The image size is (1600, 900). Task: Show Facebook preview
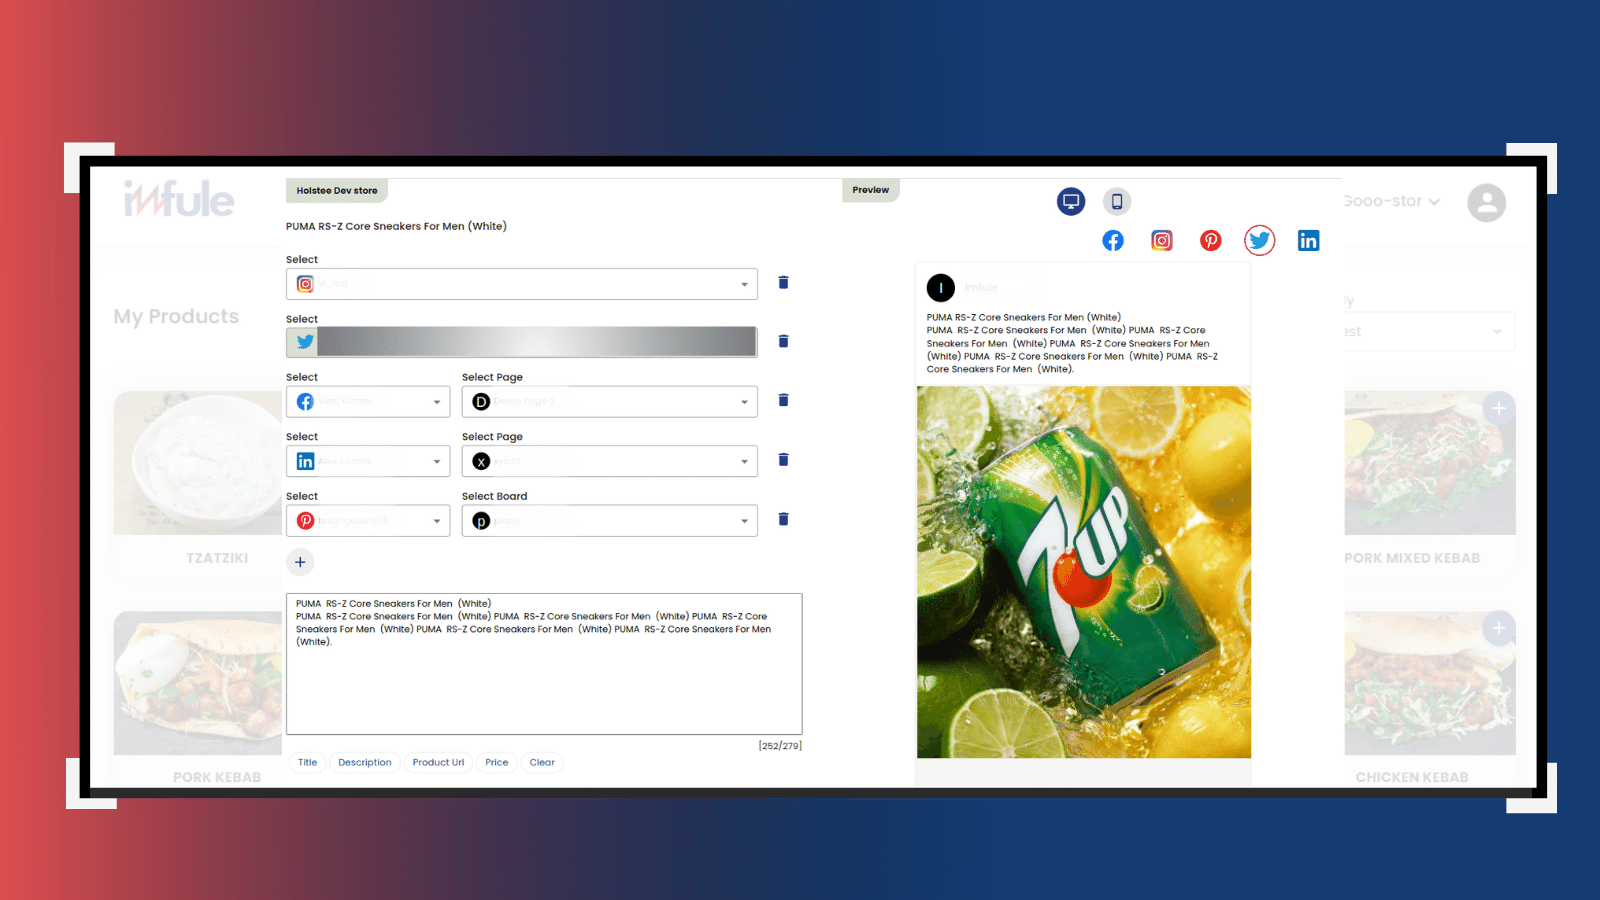coord(1113,240)
